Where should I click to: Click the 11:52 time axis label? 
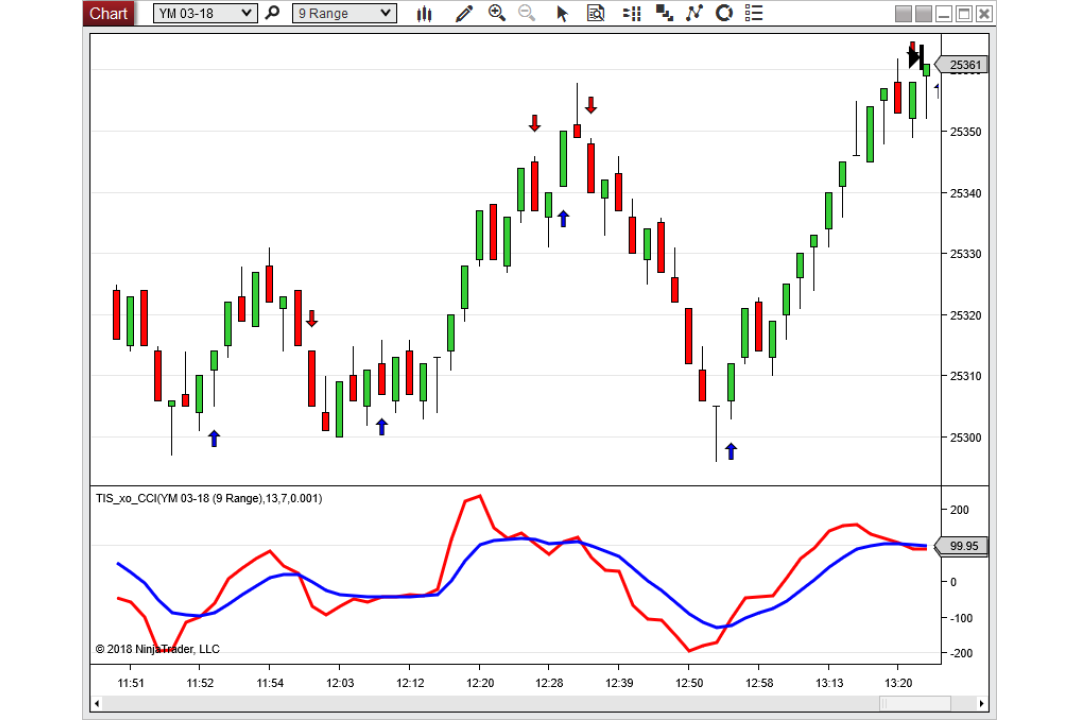[200, 683]
